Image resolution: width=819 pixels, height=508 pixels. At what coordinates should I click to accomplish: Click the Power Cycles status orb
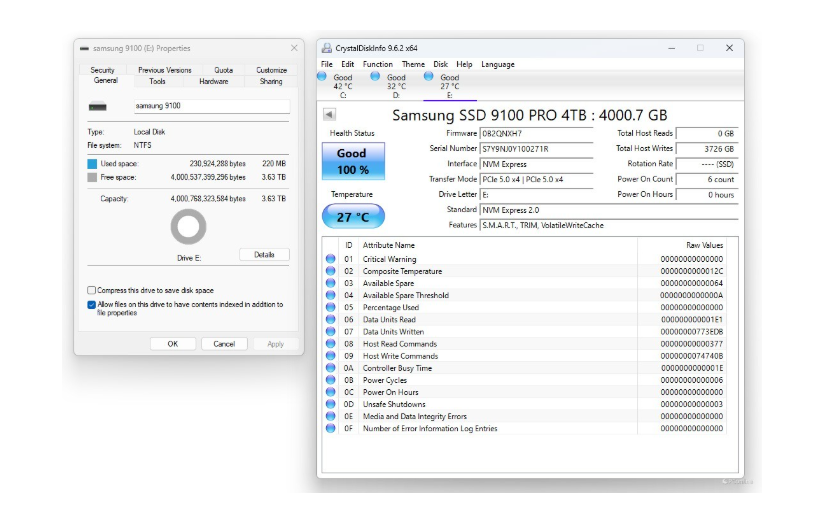click(x=330, y=380)
